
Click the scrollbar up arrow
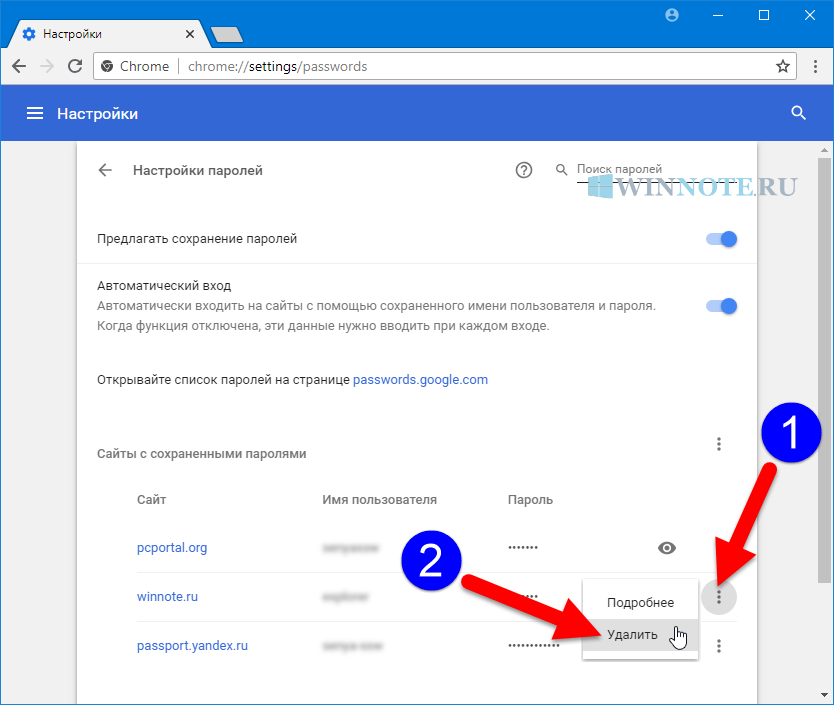pyautogui.click(x=824, y=150)
